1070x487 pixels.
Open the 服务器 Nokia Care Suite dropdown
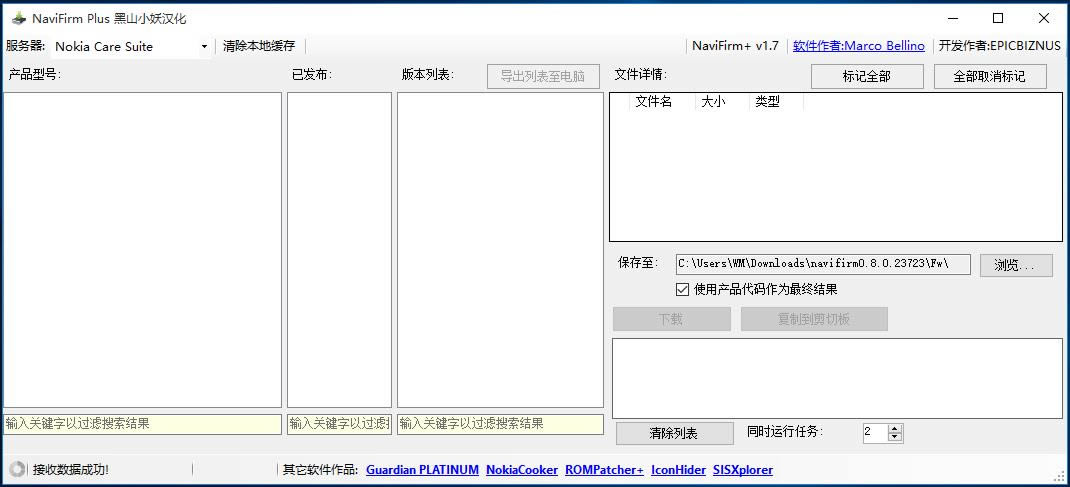point(131,46)
